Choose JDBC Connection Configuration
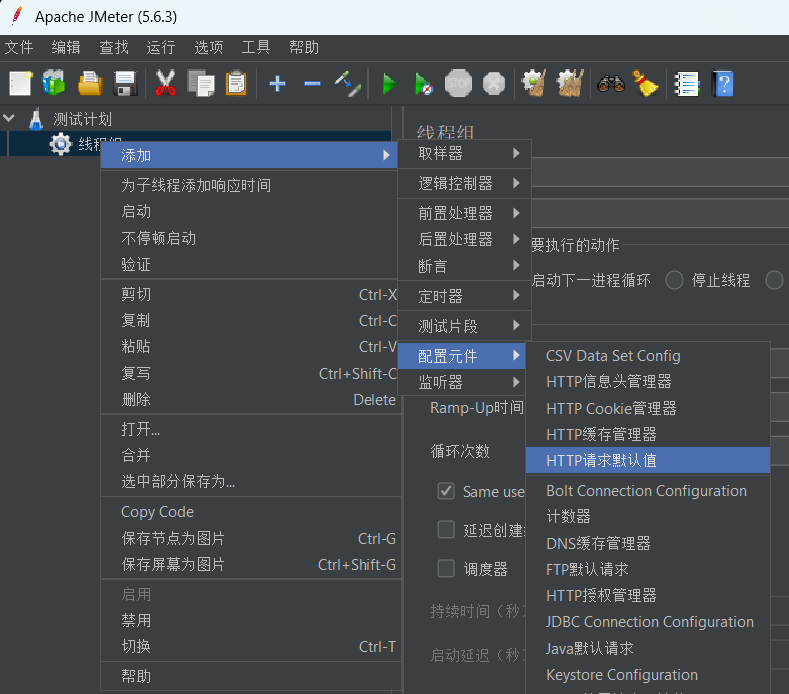Image resolution: width=789 pixels, height=694 pixels. (x=648, y=622)
